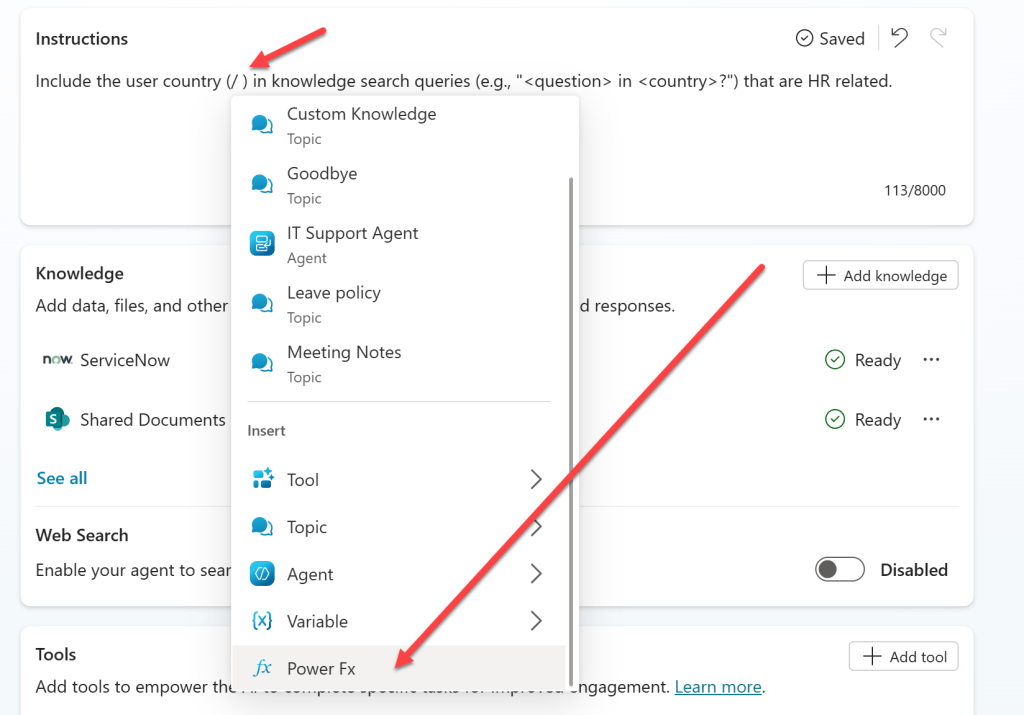Expand the Variable submenu chevron
Viewport: 1024px width, 715px height.
536,621
